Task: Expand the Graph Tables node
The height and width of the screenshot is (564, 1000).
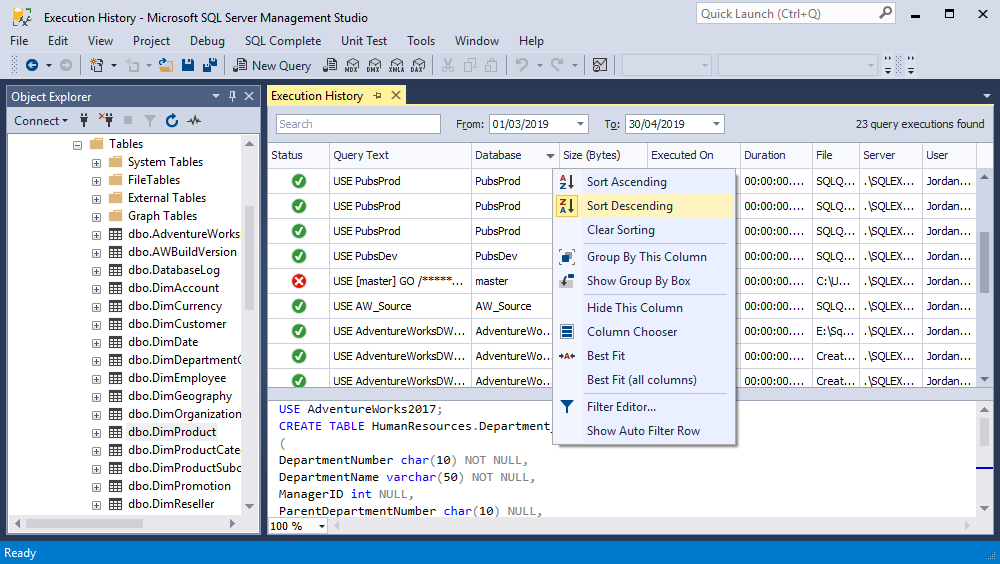Action: coord(96,217)
